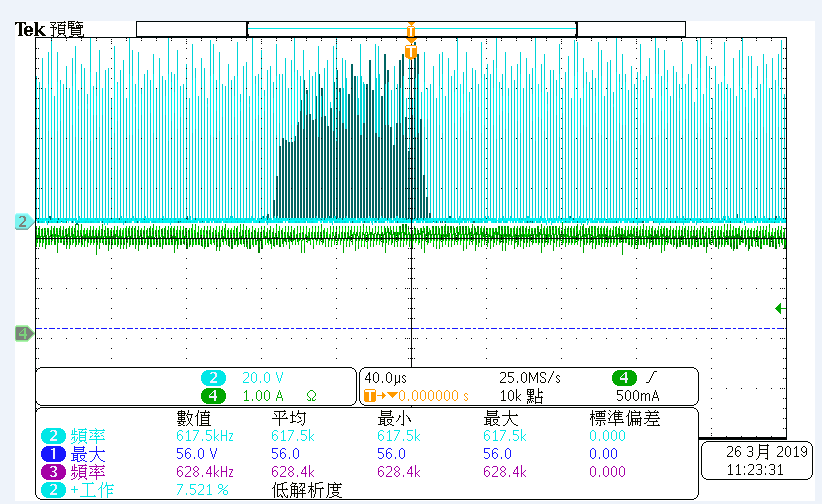The width and height of the screenshot is (822, 504).
Task: Click the 0.000000 s trigger delay readout
Action: tap(434, 396)
